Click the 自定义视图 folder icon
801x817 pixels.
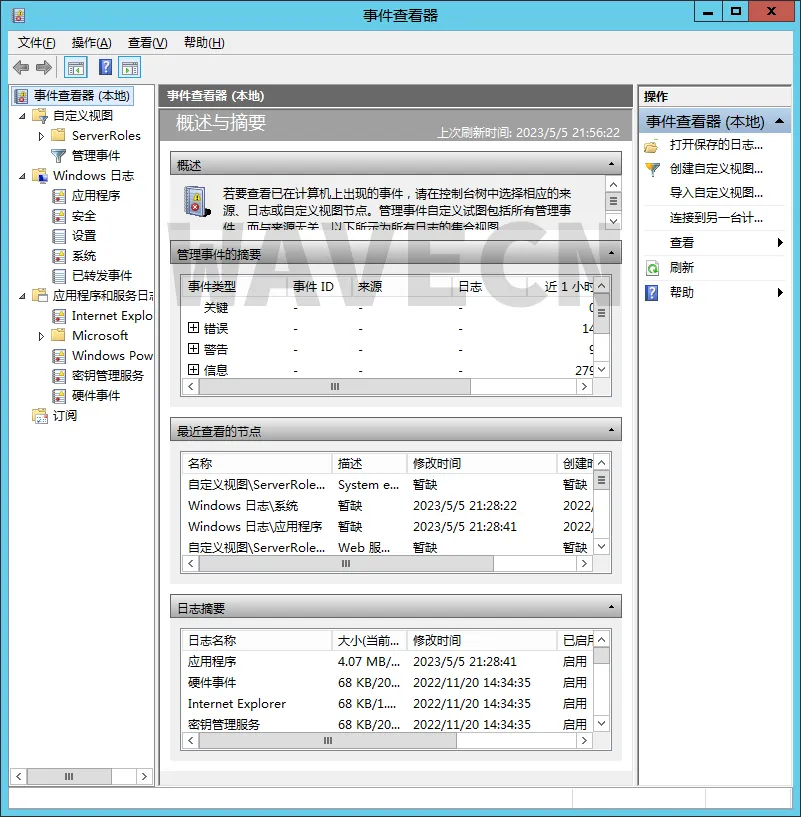(x=40, y=116)
